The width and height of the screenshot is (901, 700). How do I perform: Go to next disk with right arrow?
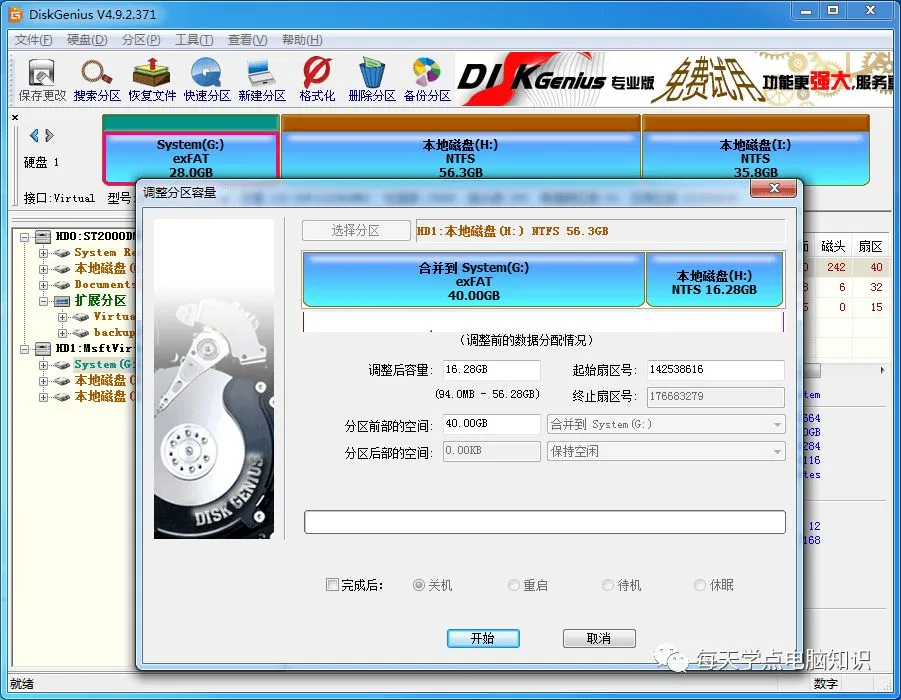point(49,136)
